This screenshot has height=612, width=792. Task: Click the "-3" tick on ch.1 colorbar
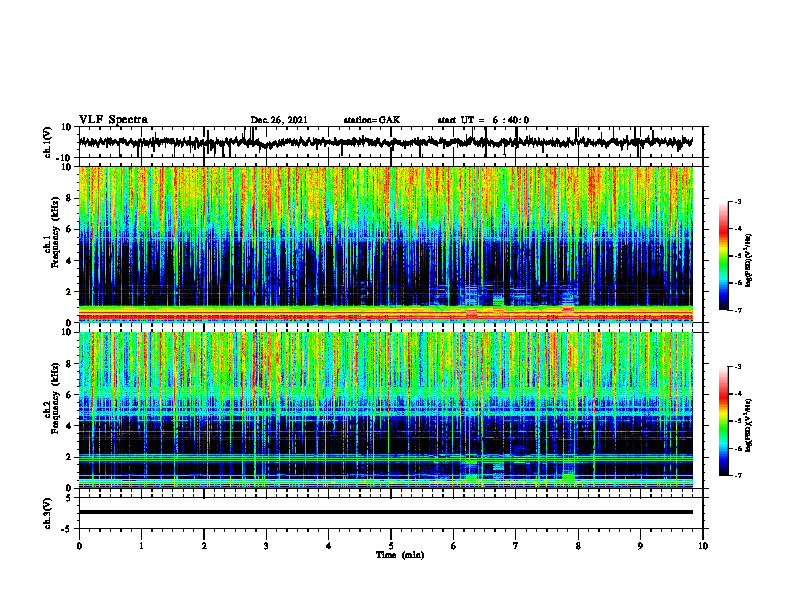point(737,201)
